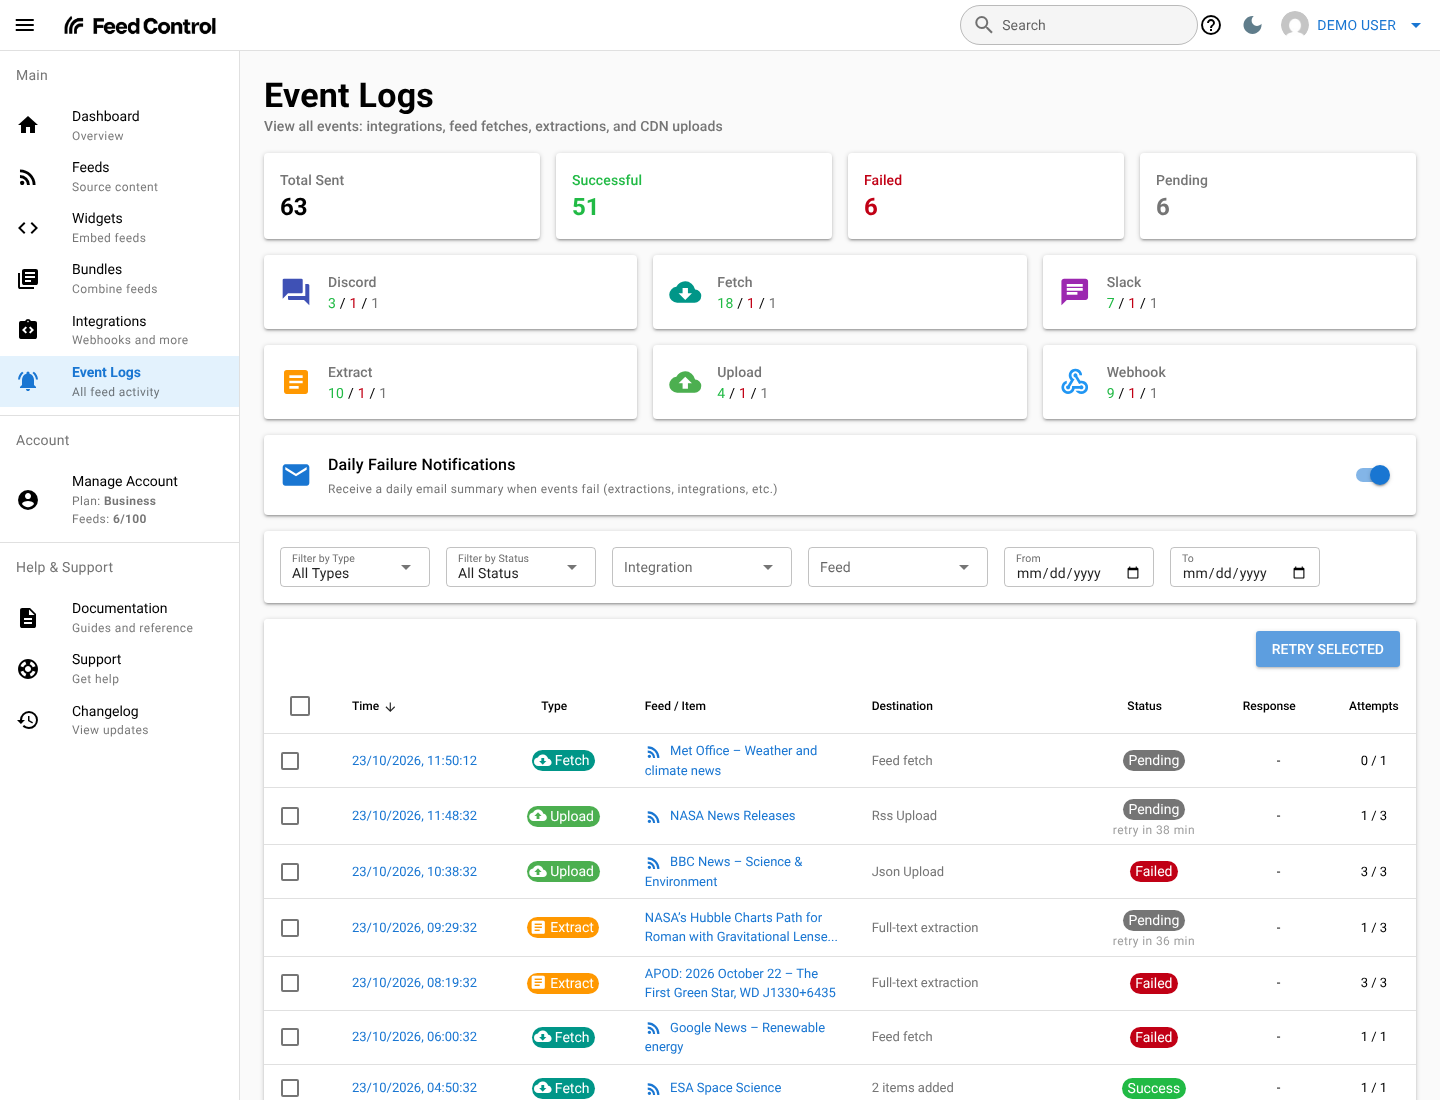Expand the Feed filter dropdown
The width and height of the screenshot is (1440, 1100).
[898, 567]
